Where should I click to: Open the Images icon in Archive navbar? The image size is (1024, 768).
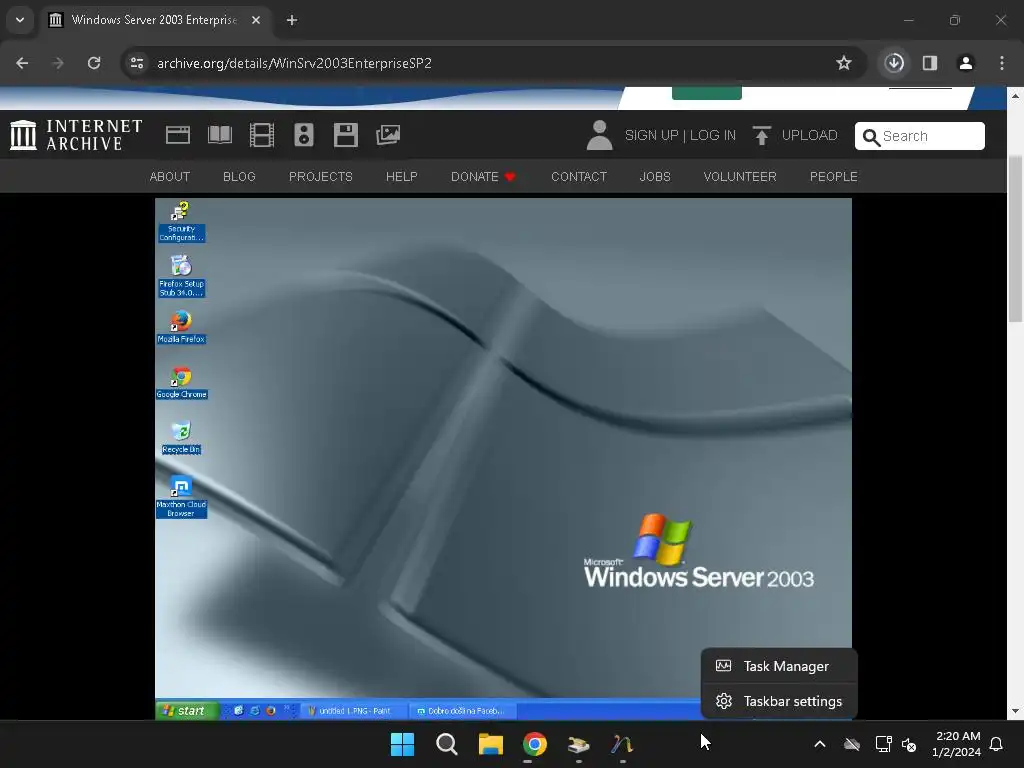pos(388,135)
